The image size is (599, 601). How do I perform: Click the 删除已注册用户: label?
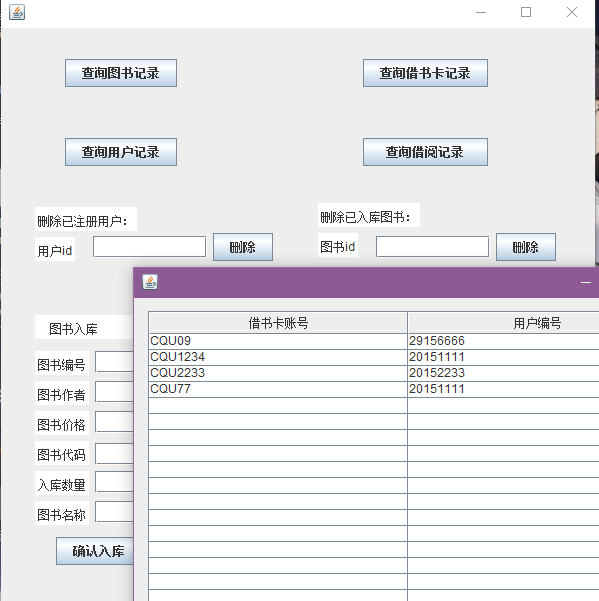coord(86,219)
